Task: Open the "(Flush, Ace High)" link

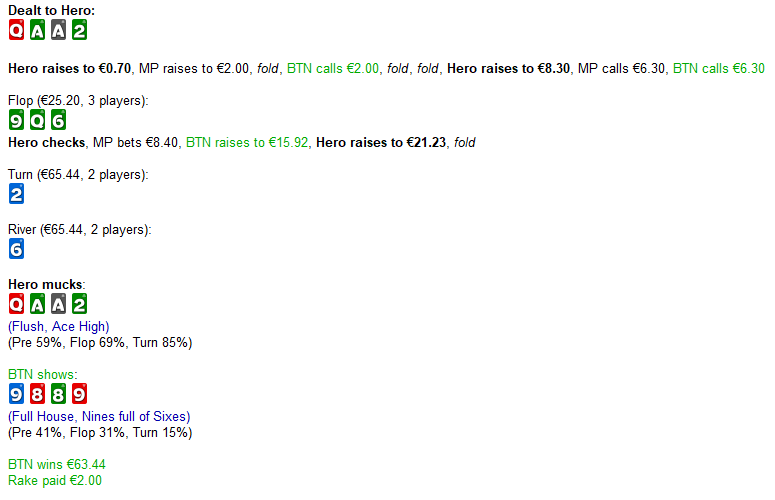Action: pos(59,327)
